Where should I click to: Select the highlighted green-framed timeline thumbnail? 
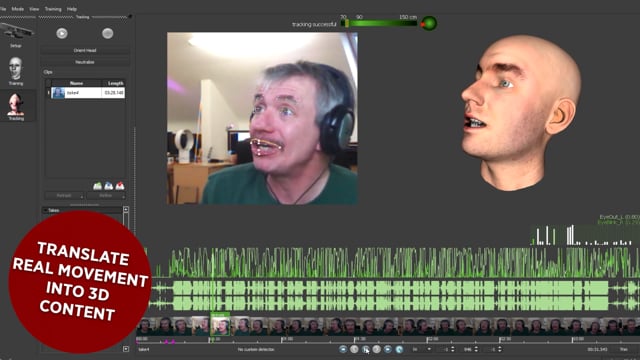tap(220, 325)
